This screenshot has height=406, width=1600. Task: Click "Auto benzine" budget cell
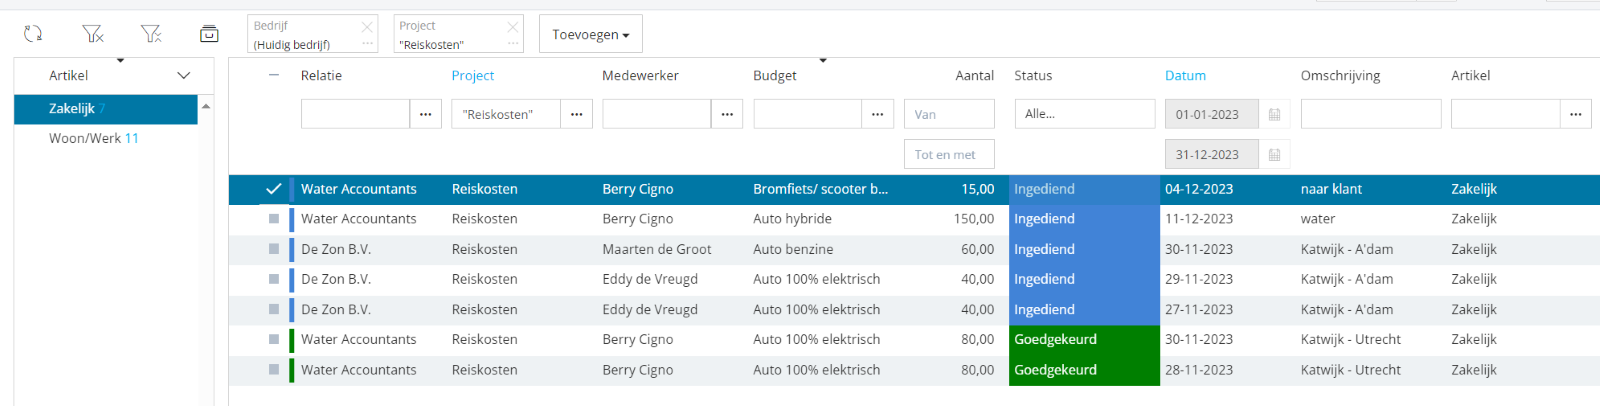[x=793, y=249]
